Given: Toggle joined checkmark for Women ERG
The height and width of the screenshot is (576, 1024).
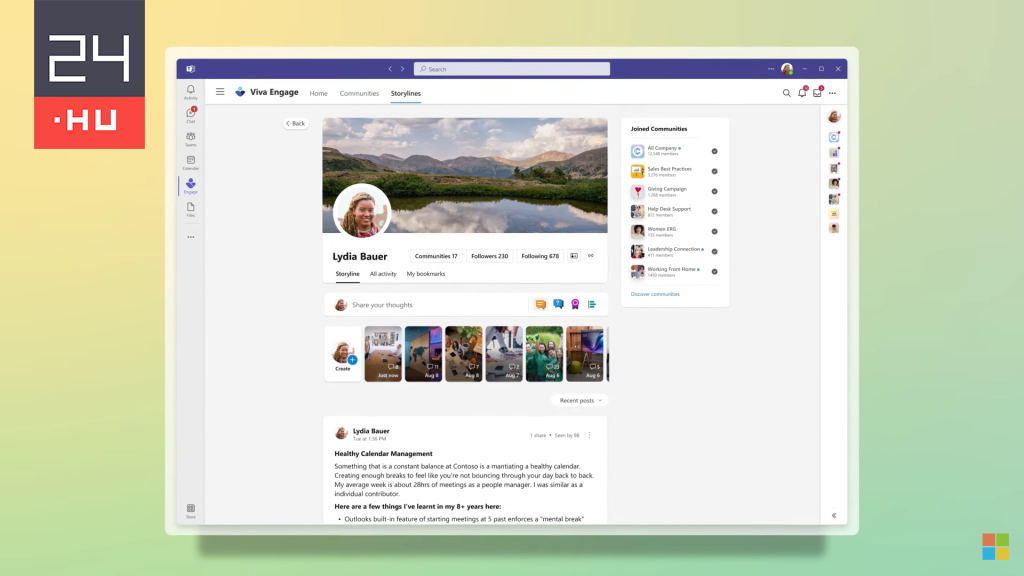Looking at the screenshot, I should click(714, 232).
